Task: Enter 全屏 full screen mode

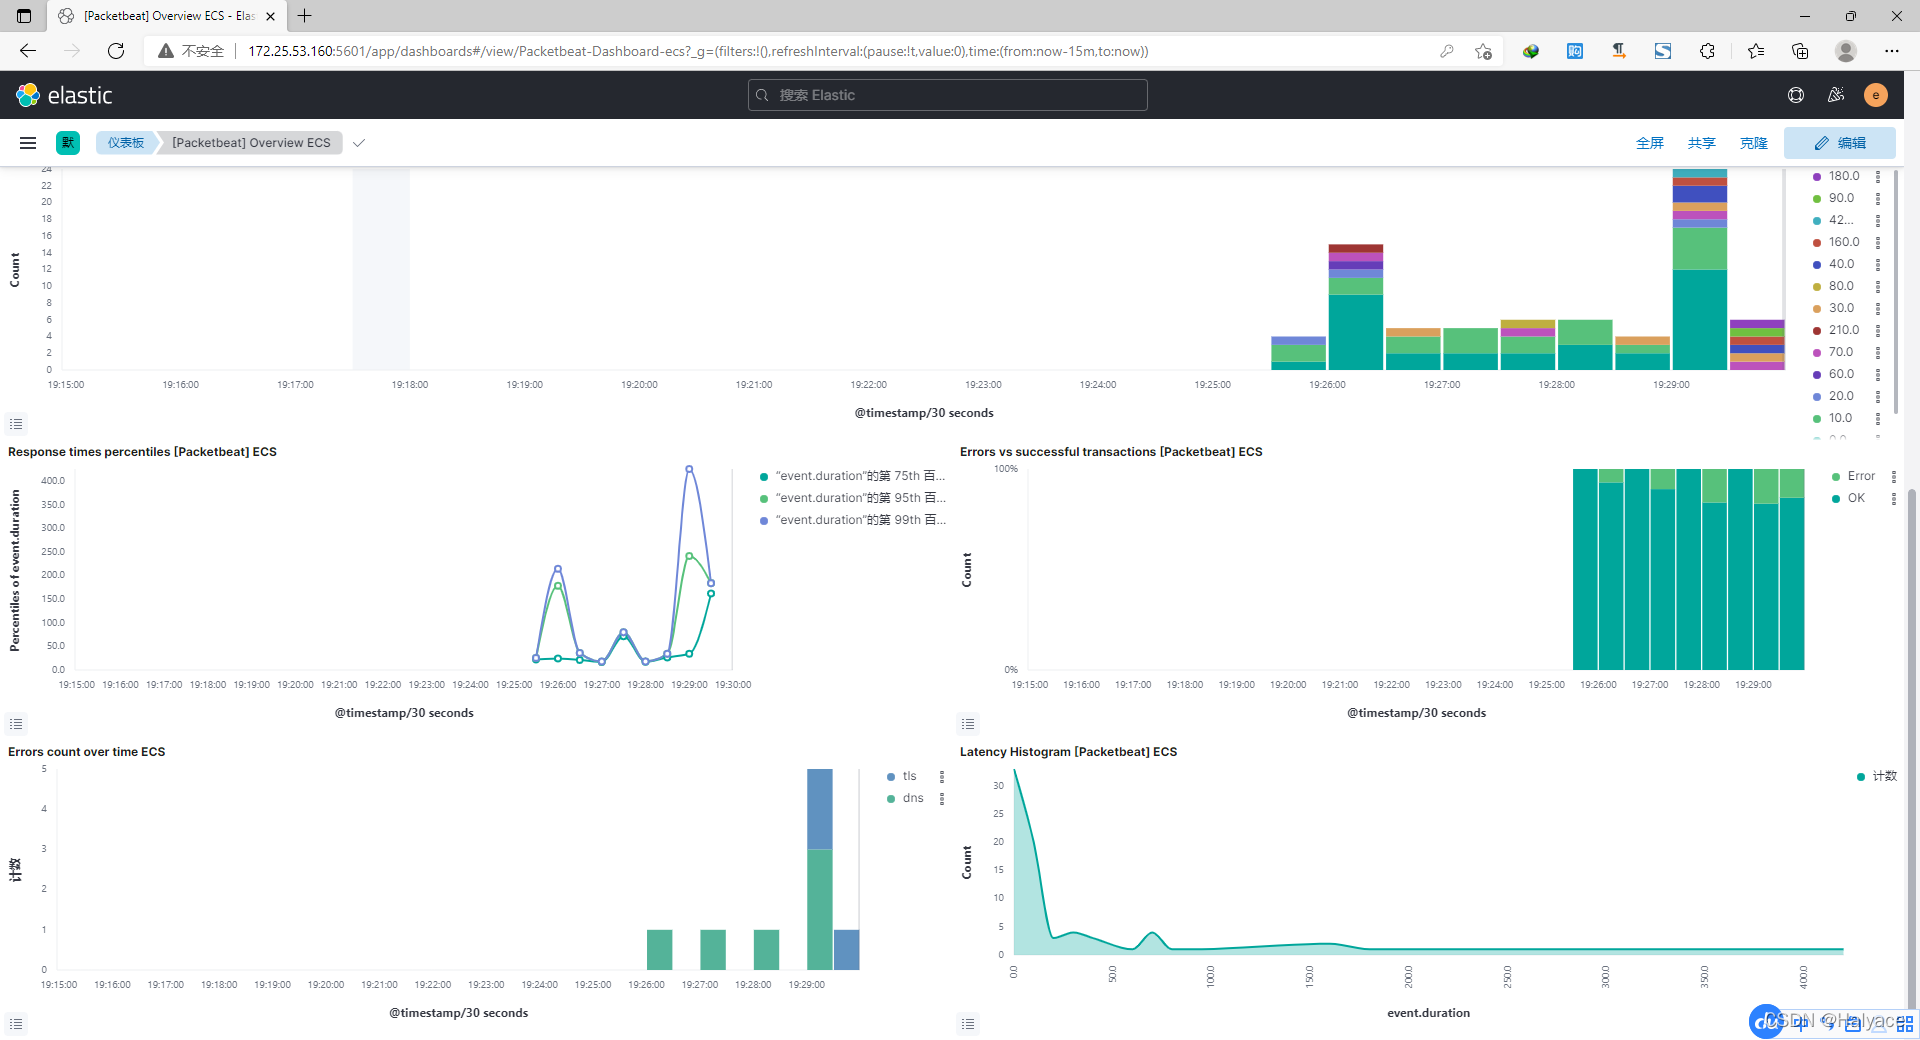Action: [1649, 143]
